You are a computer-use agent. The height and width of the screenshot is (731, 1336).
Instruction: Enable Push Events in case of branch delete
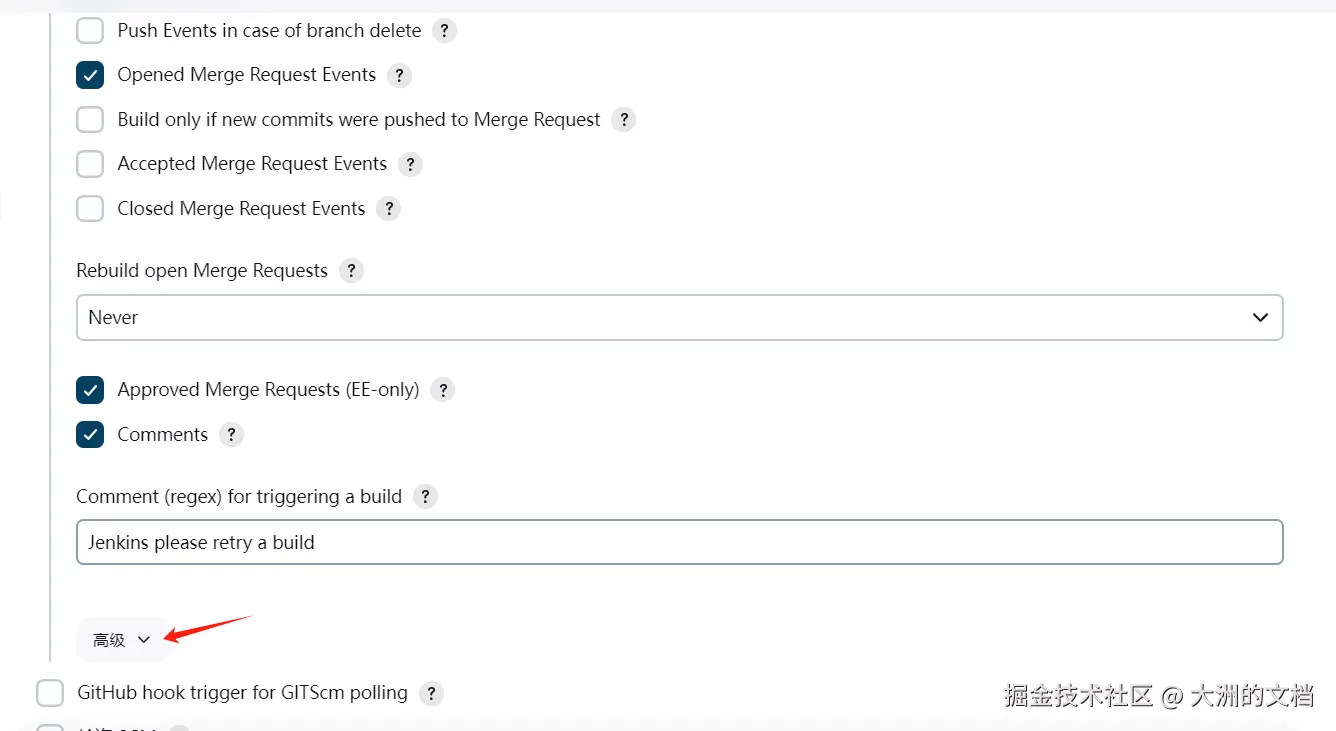(x=90, y=31)
